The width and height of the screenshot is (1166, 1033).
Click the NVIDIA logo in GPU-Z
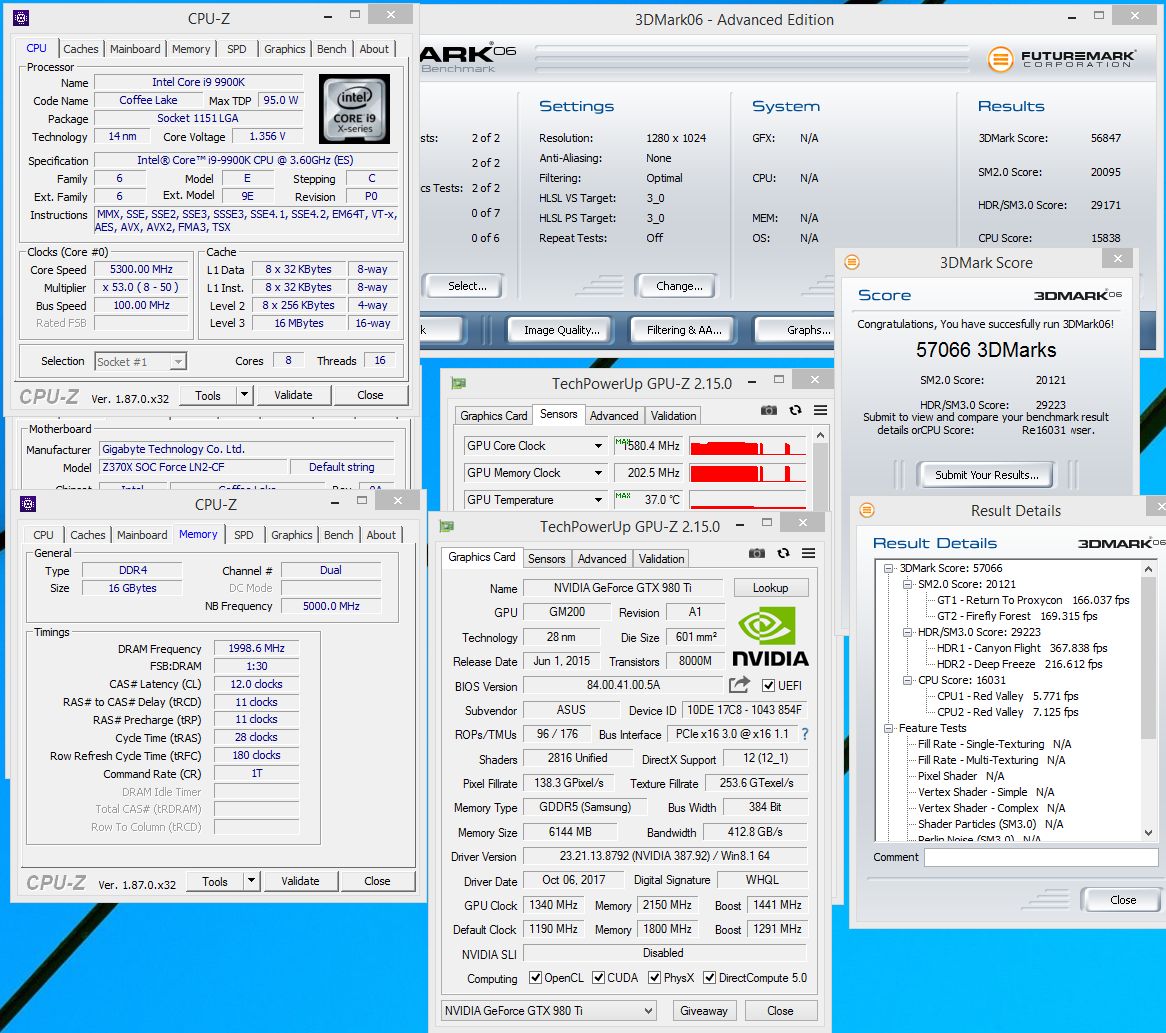770,637
